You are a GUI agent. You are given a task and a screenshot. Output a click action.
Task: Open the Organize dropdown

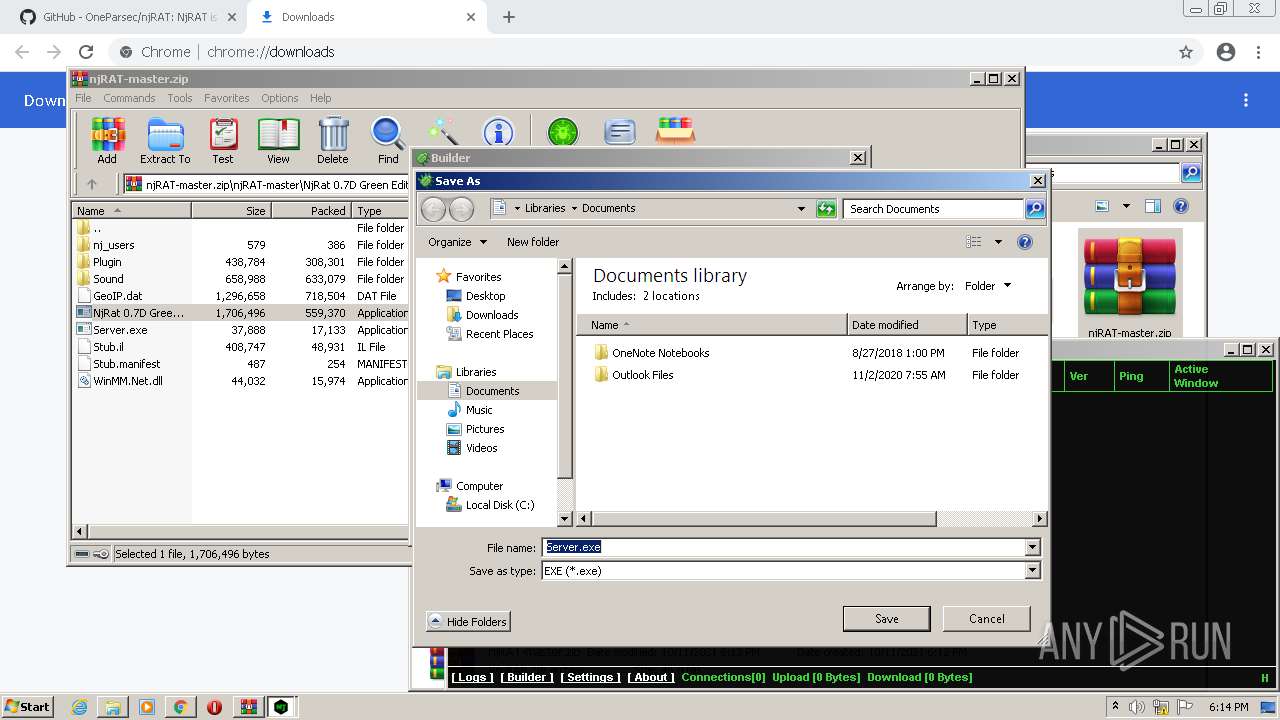coord(457,242)
